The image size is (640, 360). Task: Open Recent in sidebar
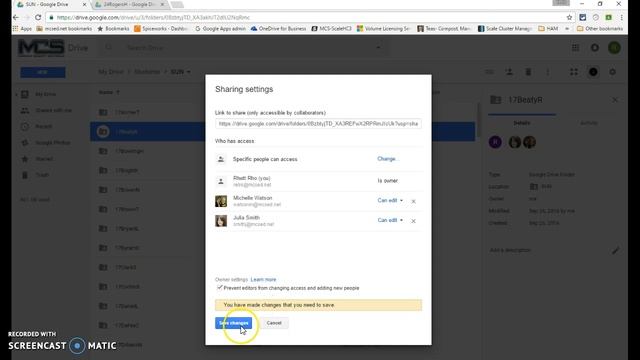click(x=43, y=127)
